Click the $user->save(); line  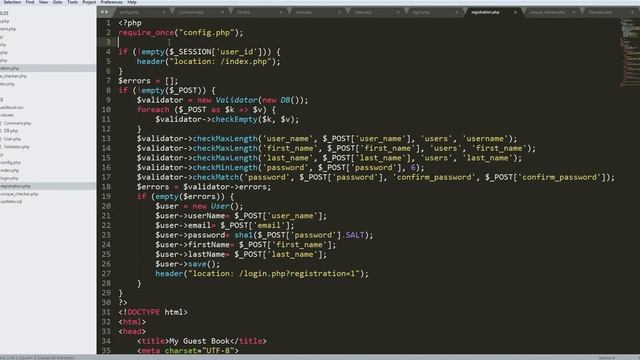(x=187, y=264)
